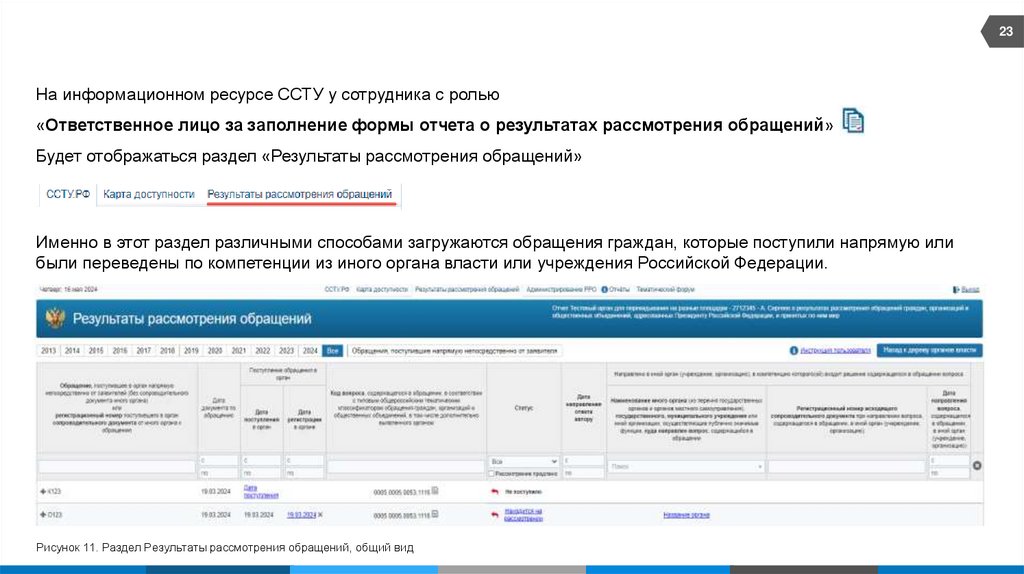Viewport: 1024px width, 574px height.
Task: Open ССТУ.РФ in the large tab strip
Action: click(x=68, y=195)
